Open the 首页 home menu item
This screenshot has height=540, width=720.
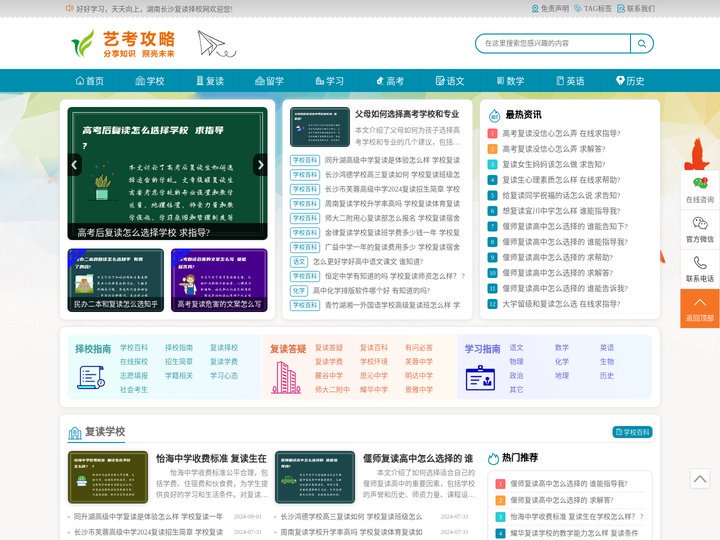(90, 81)
